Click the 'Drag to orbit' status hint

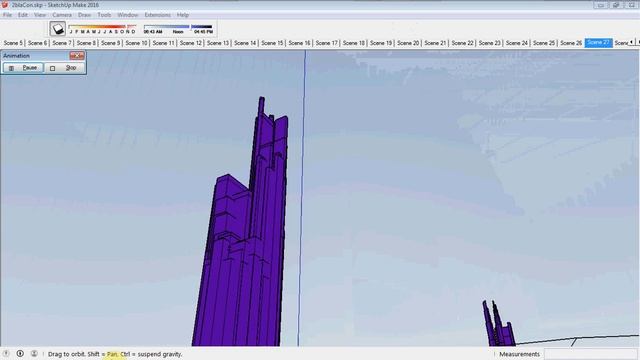(x=115, y=354)
